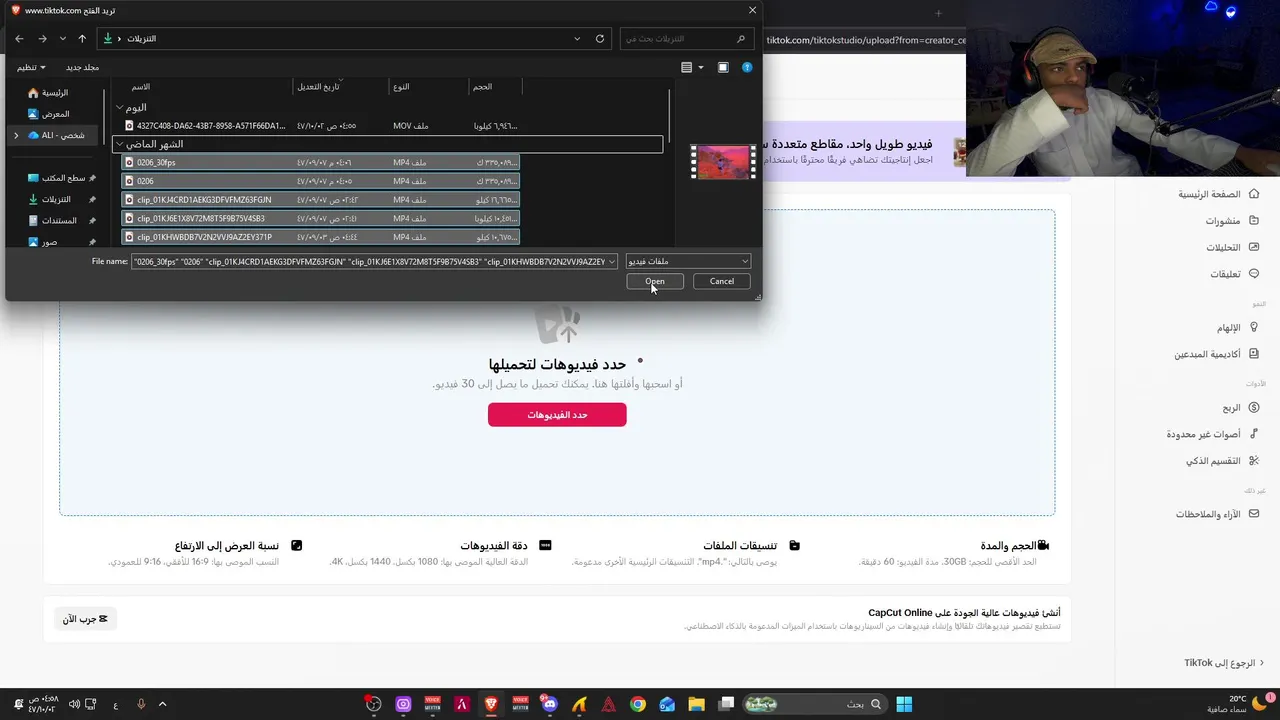
Task: Show hidden system tray icons
Action: 162,704
